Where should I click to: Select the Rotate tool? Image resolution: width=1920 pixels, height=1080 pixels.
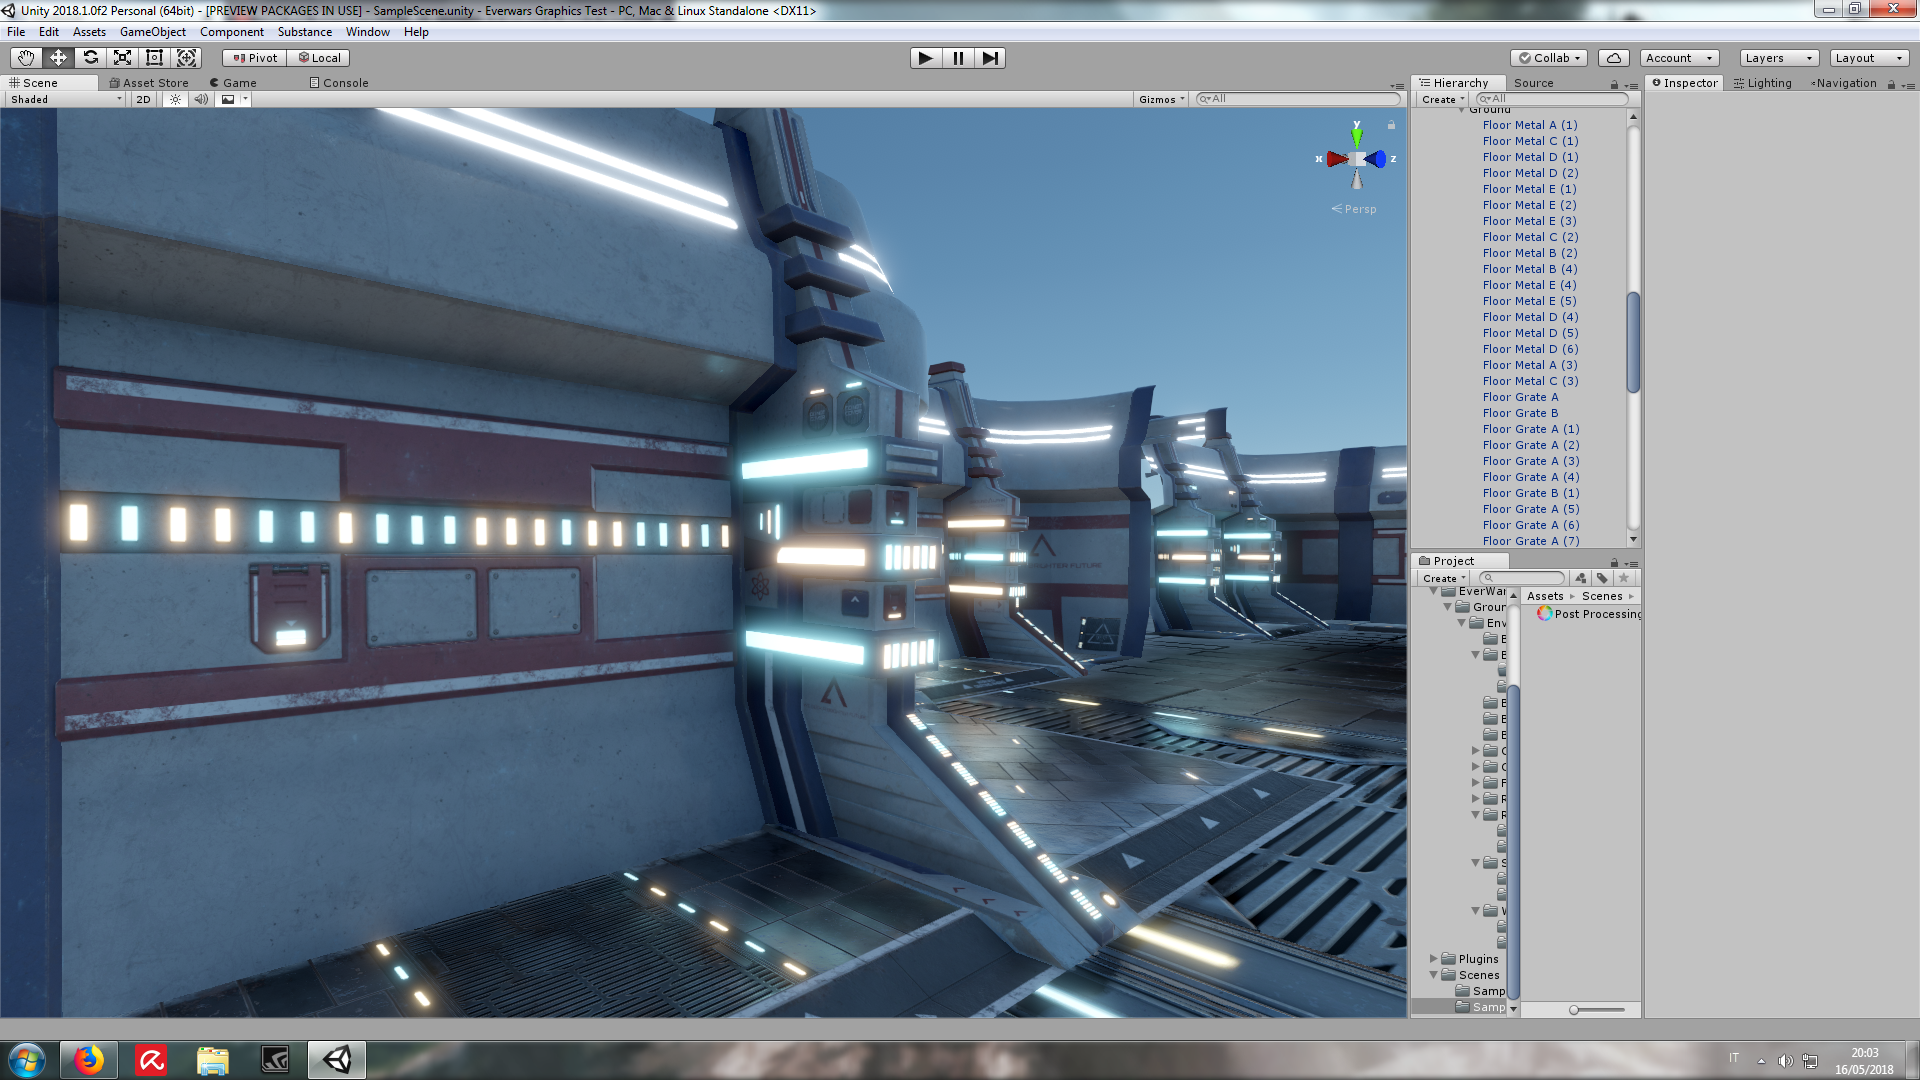(x=90, y=58)
